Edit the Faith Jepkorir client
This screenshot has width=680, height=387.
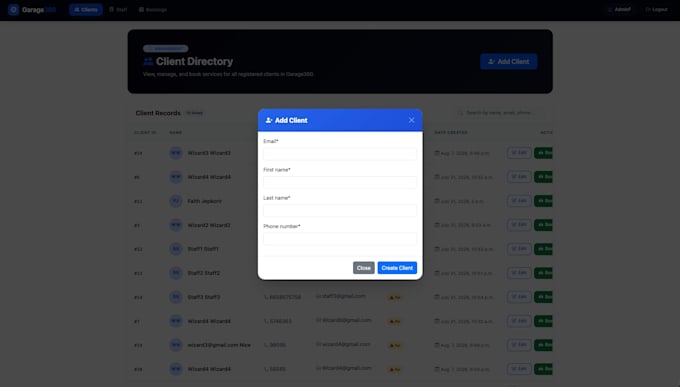pos(519,201)
